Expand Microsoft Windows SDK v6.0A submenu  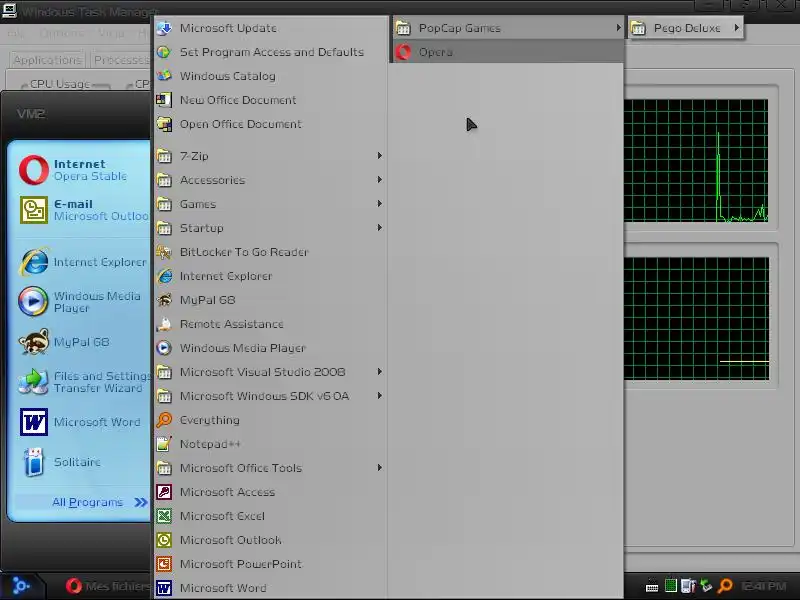(x=270, y=396)
